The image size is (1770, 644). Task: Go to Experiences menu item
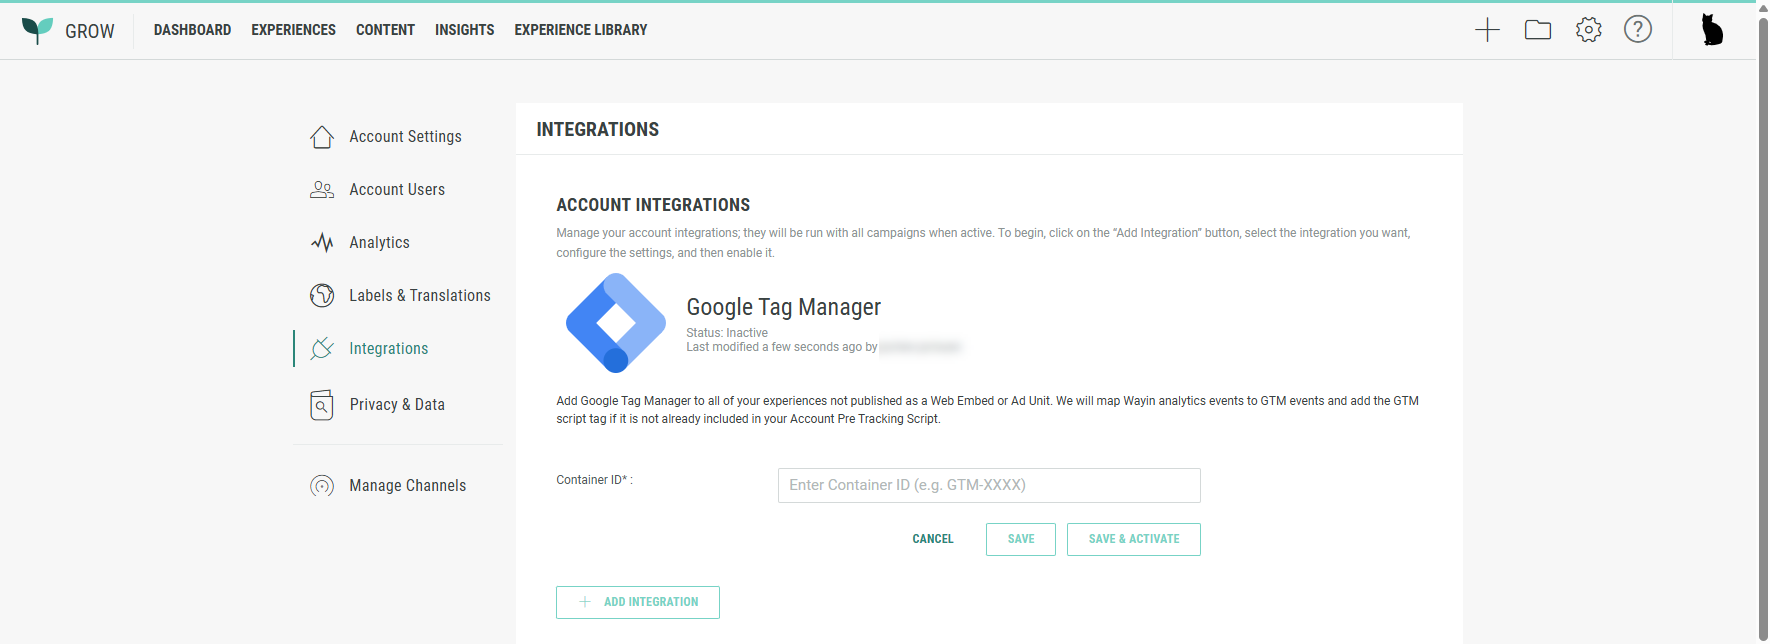(x=293, y=30)
